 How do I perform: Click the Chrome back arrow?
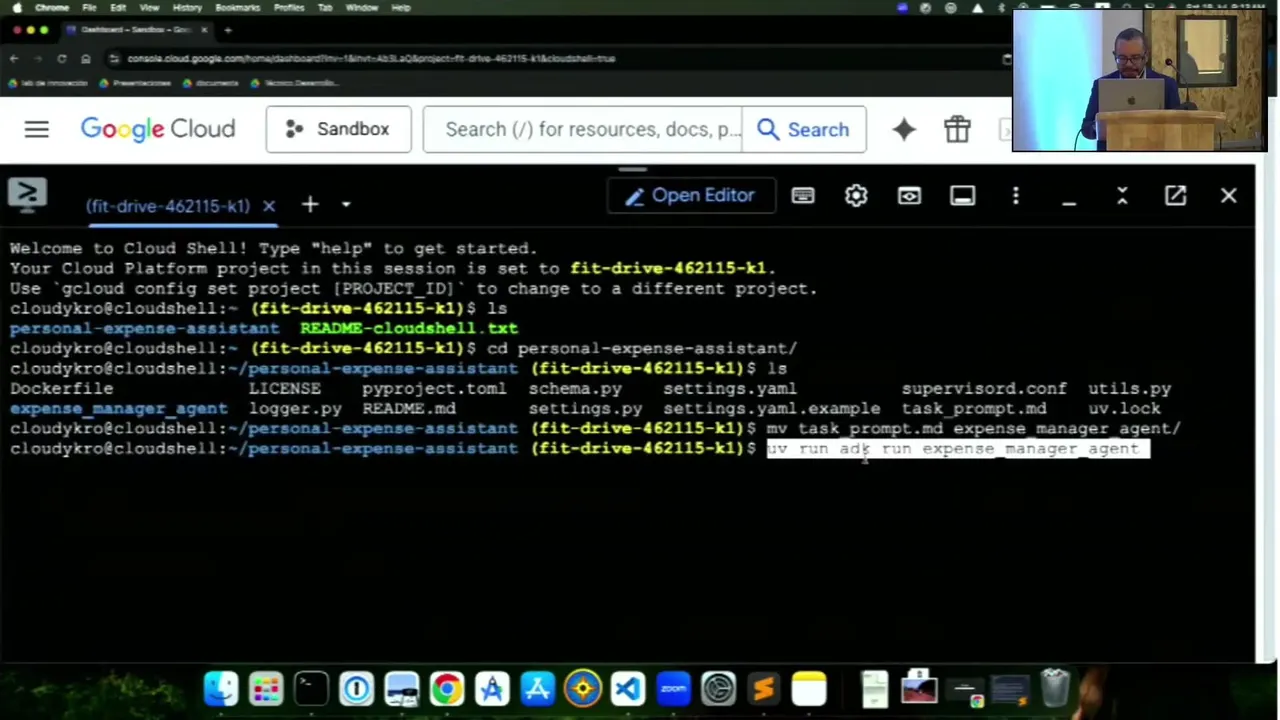click(14, 58)
